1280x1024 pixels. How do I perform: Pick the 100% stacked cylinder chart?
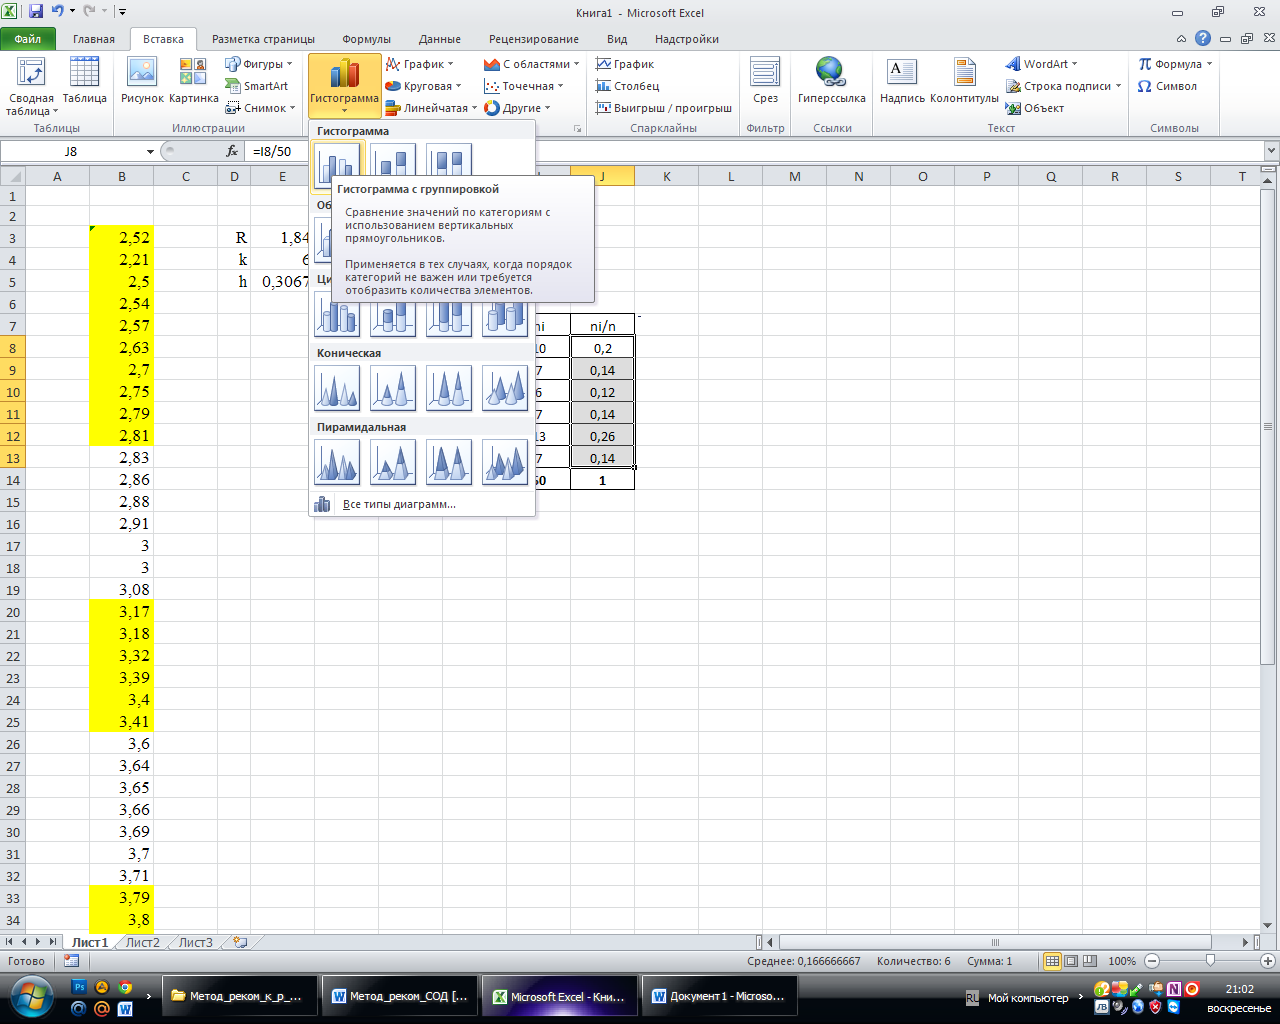tap(449, 314)
